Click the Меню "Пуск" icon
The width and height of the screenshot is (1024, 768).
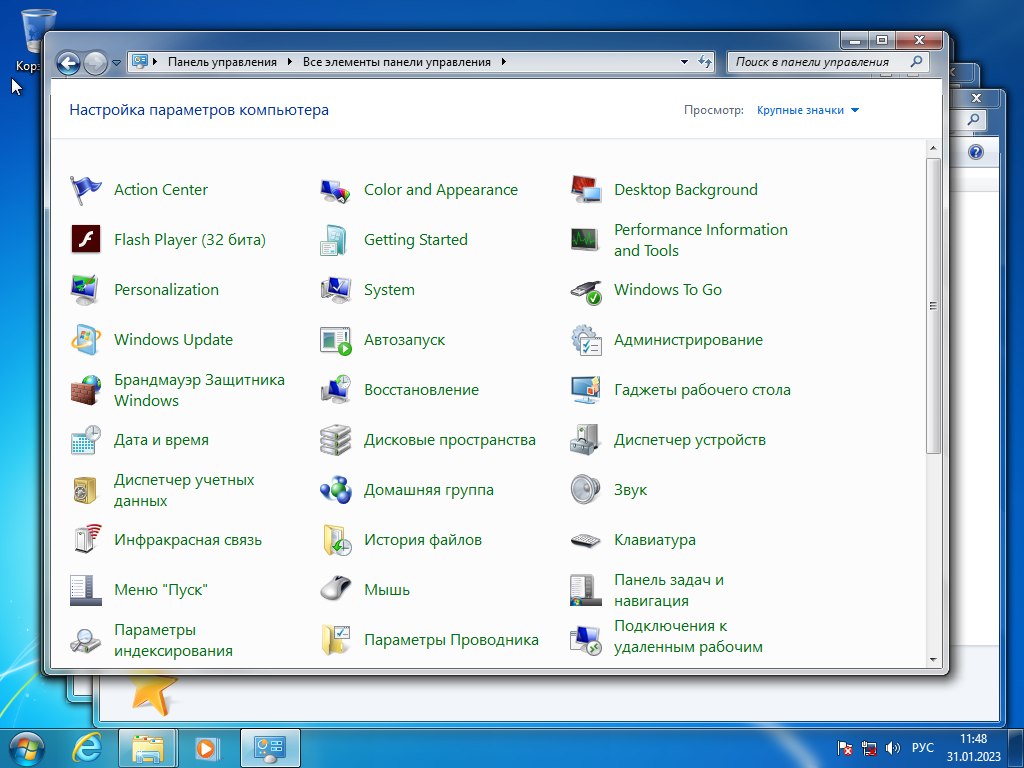point(86,590)
